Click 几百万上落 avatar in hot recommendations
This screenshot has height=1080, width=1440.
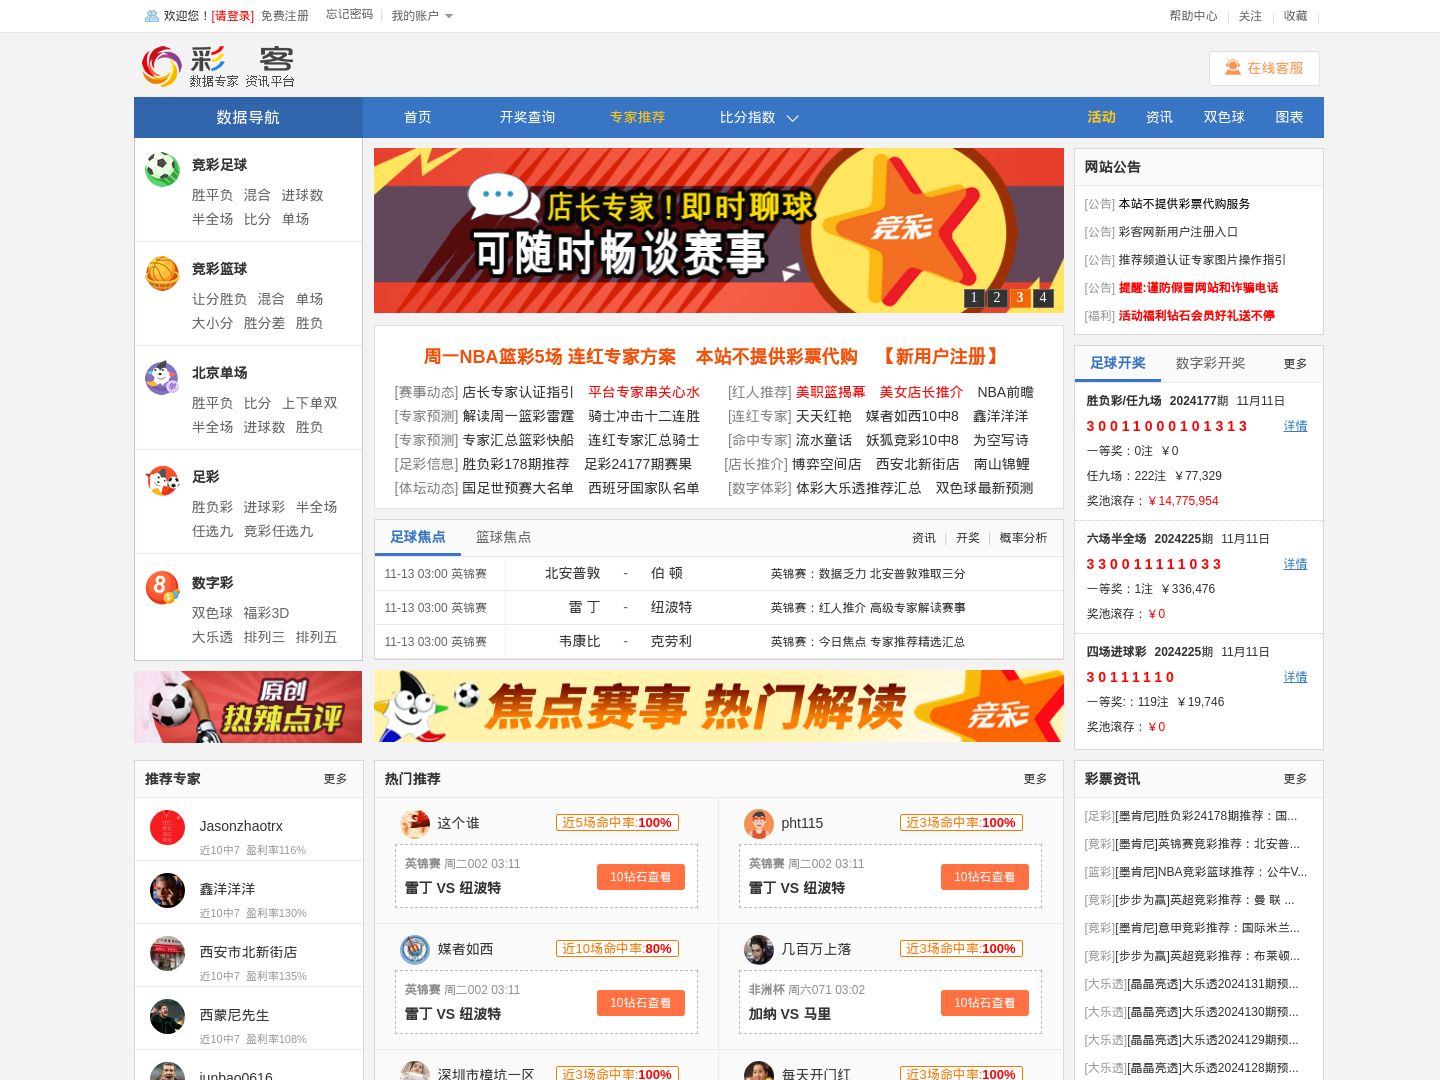click(x=759, y=949)
